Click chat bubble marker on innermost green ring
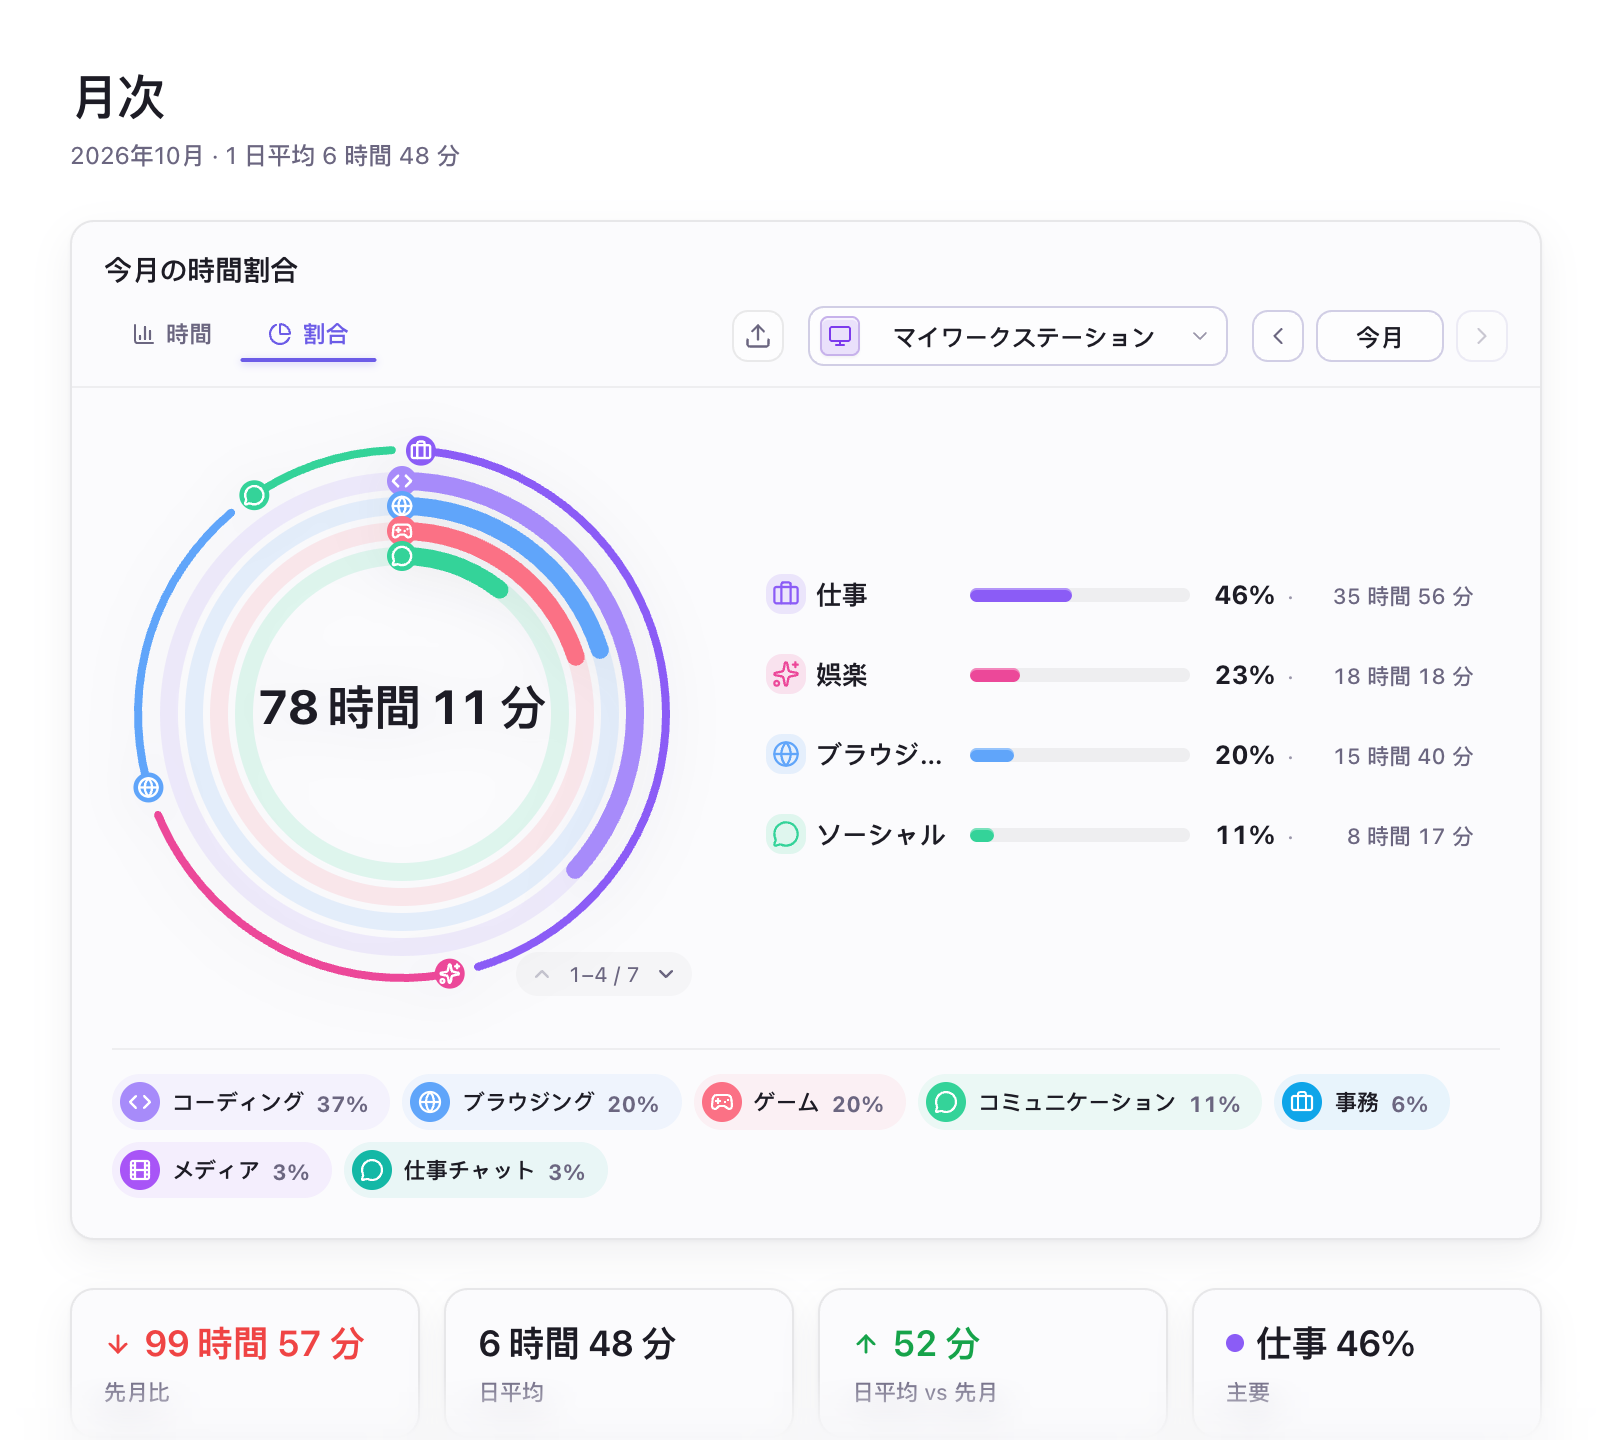Screen dimensions: 1612x1440 click(x=402, y=556)
